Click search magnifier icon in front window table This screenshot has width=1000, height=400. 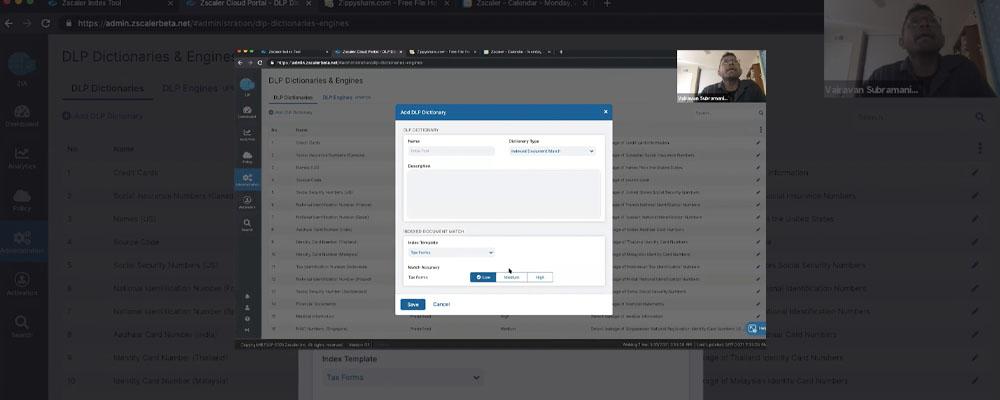(761, 112)
